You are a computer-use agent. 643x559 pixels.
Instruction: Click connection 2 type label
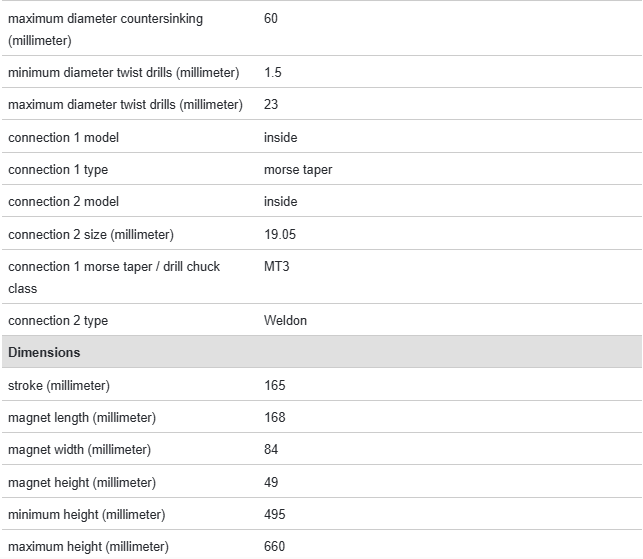58,321
